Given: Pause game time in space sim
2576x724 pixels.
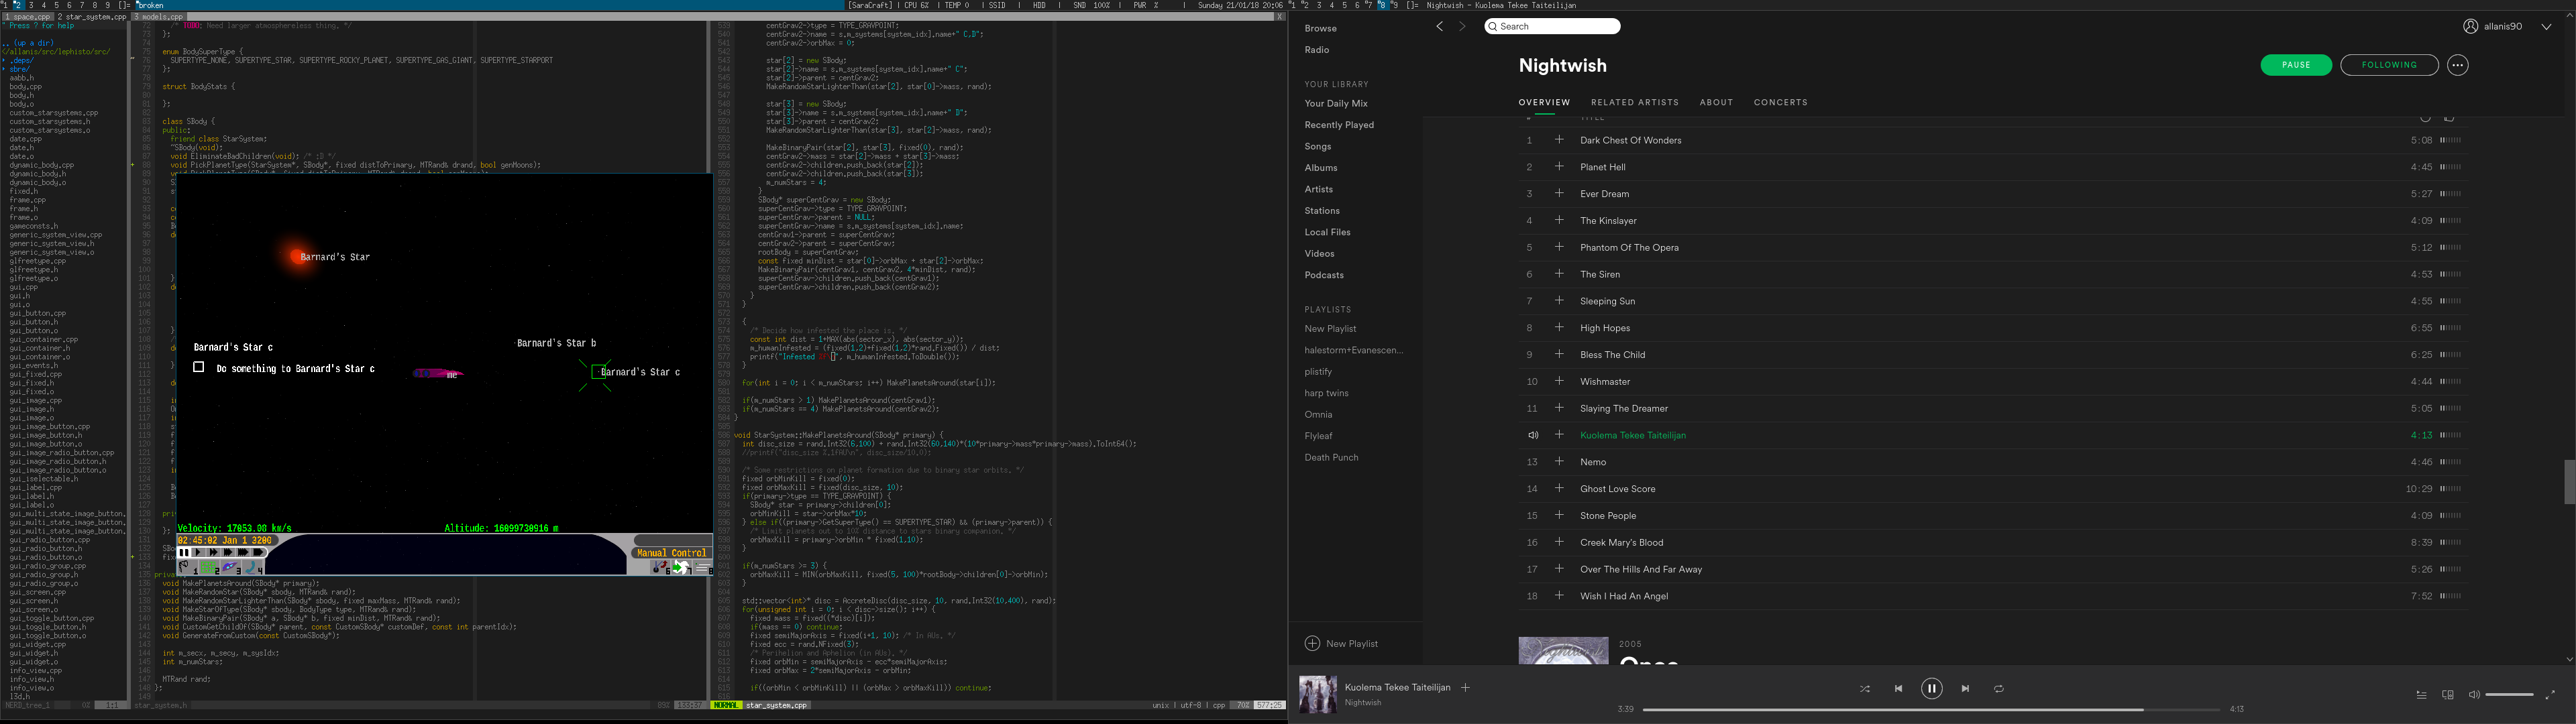Looking at the screenshot, I should [x=184, y=552].
